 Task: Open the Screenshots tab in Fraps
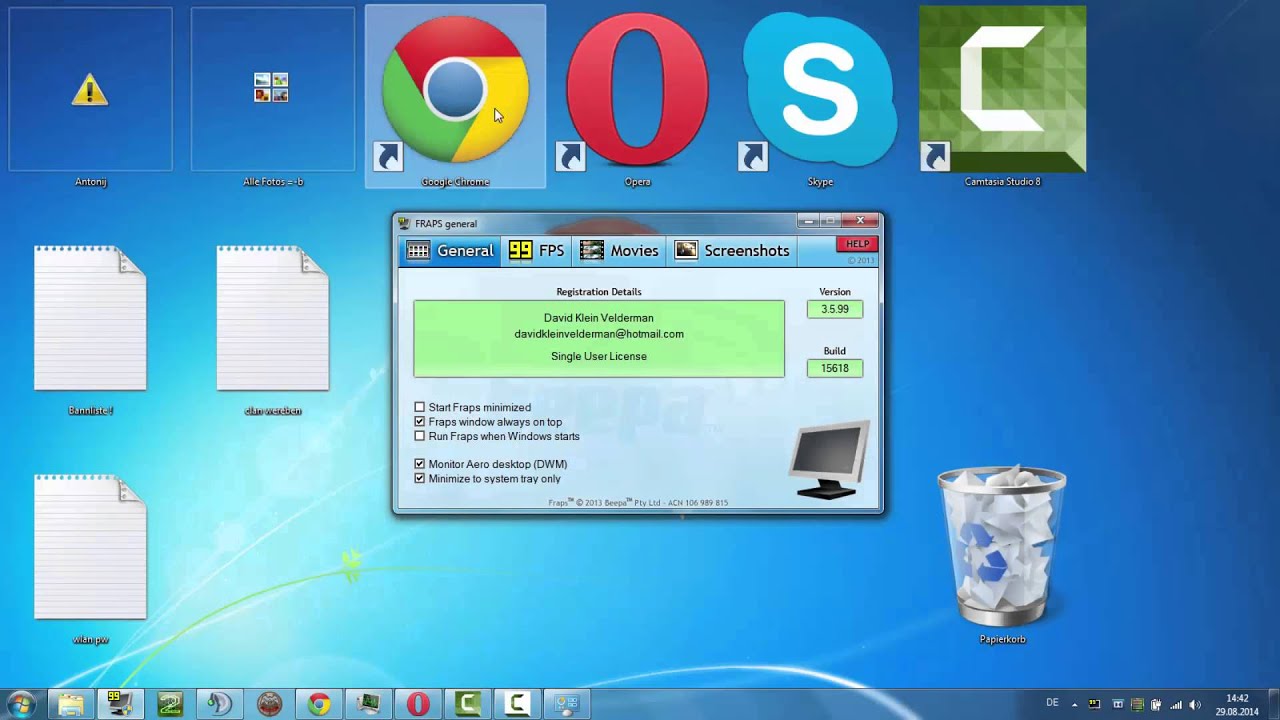(732, 251)
